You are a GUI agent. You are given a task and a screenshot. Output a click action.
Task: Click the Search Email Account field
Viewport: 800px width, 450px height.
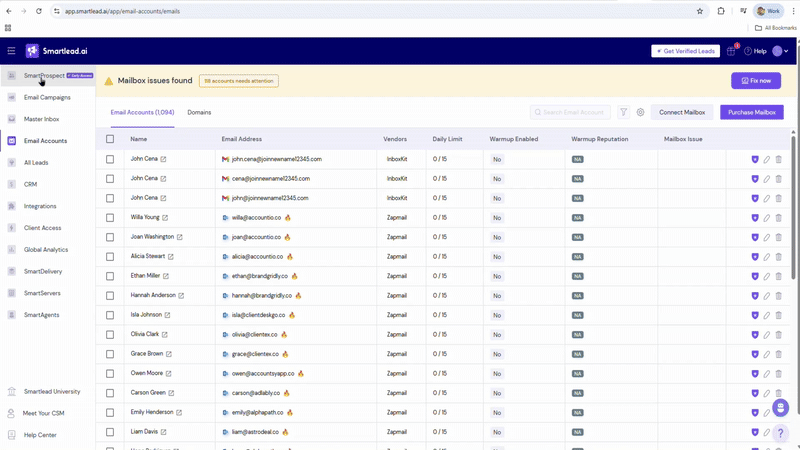[572, 113]
